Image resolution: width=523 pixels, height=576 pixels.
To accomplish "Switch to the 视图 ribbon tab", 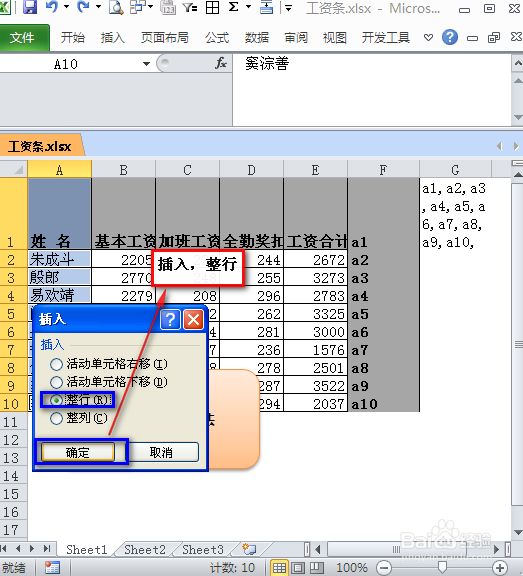I will click(335, 37).
